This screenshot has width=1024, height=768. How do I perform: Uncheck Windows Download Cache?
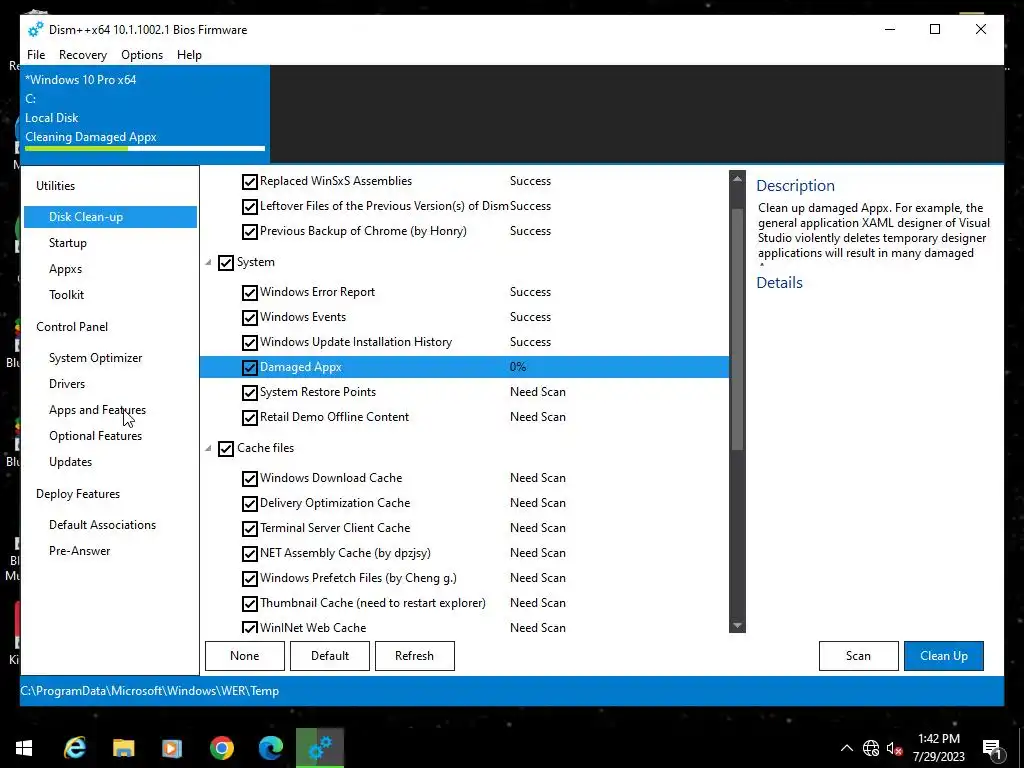(x=249, y=479)
